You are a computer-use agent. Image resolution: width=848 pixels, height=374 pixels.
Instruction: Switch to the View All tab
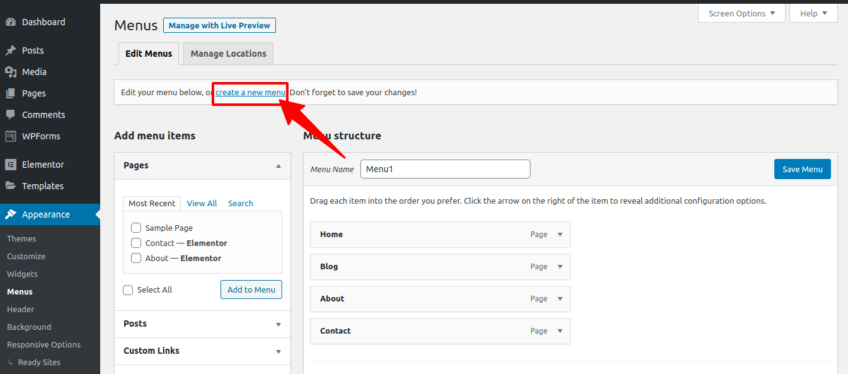[x=202, y=203]
